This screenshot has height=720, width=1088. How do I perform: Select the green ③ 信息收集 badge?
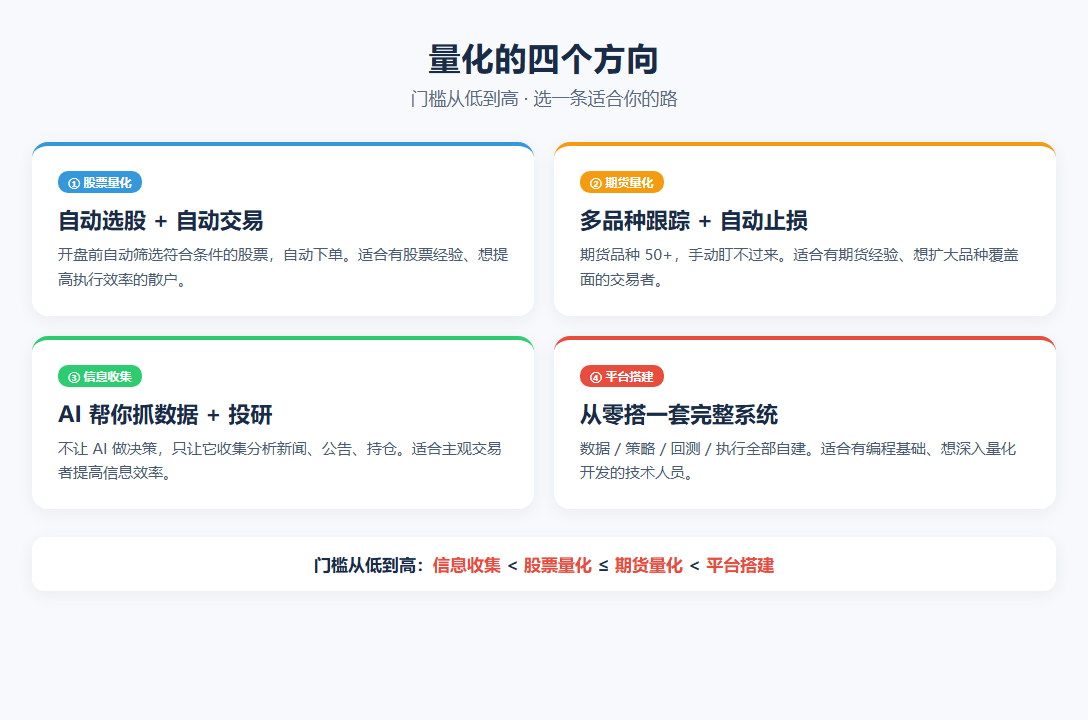pos(100,377)
